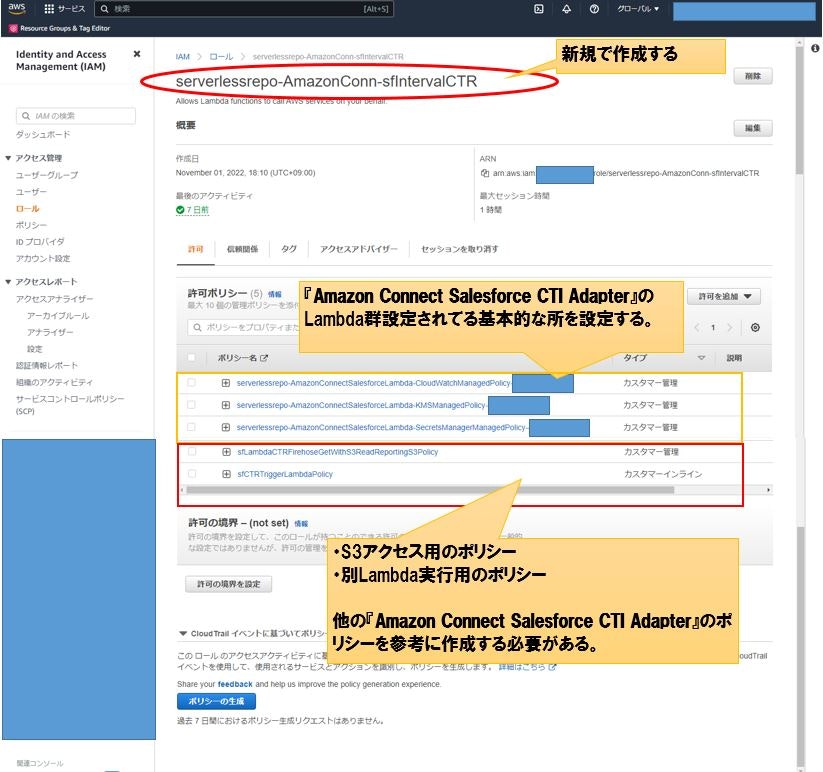Check the SecretsManagerManagedPolicy checkbox
Screen dimensions: 823x772
click(x=191, y=427)
